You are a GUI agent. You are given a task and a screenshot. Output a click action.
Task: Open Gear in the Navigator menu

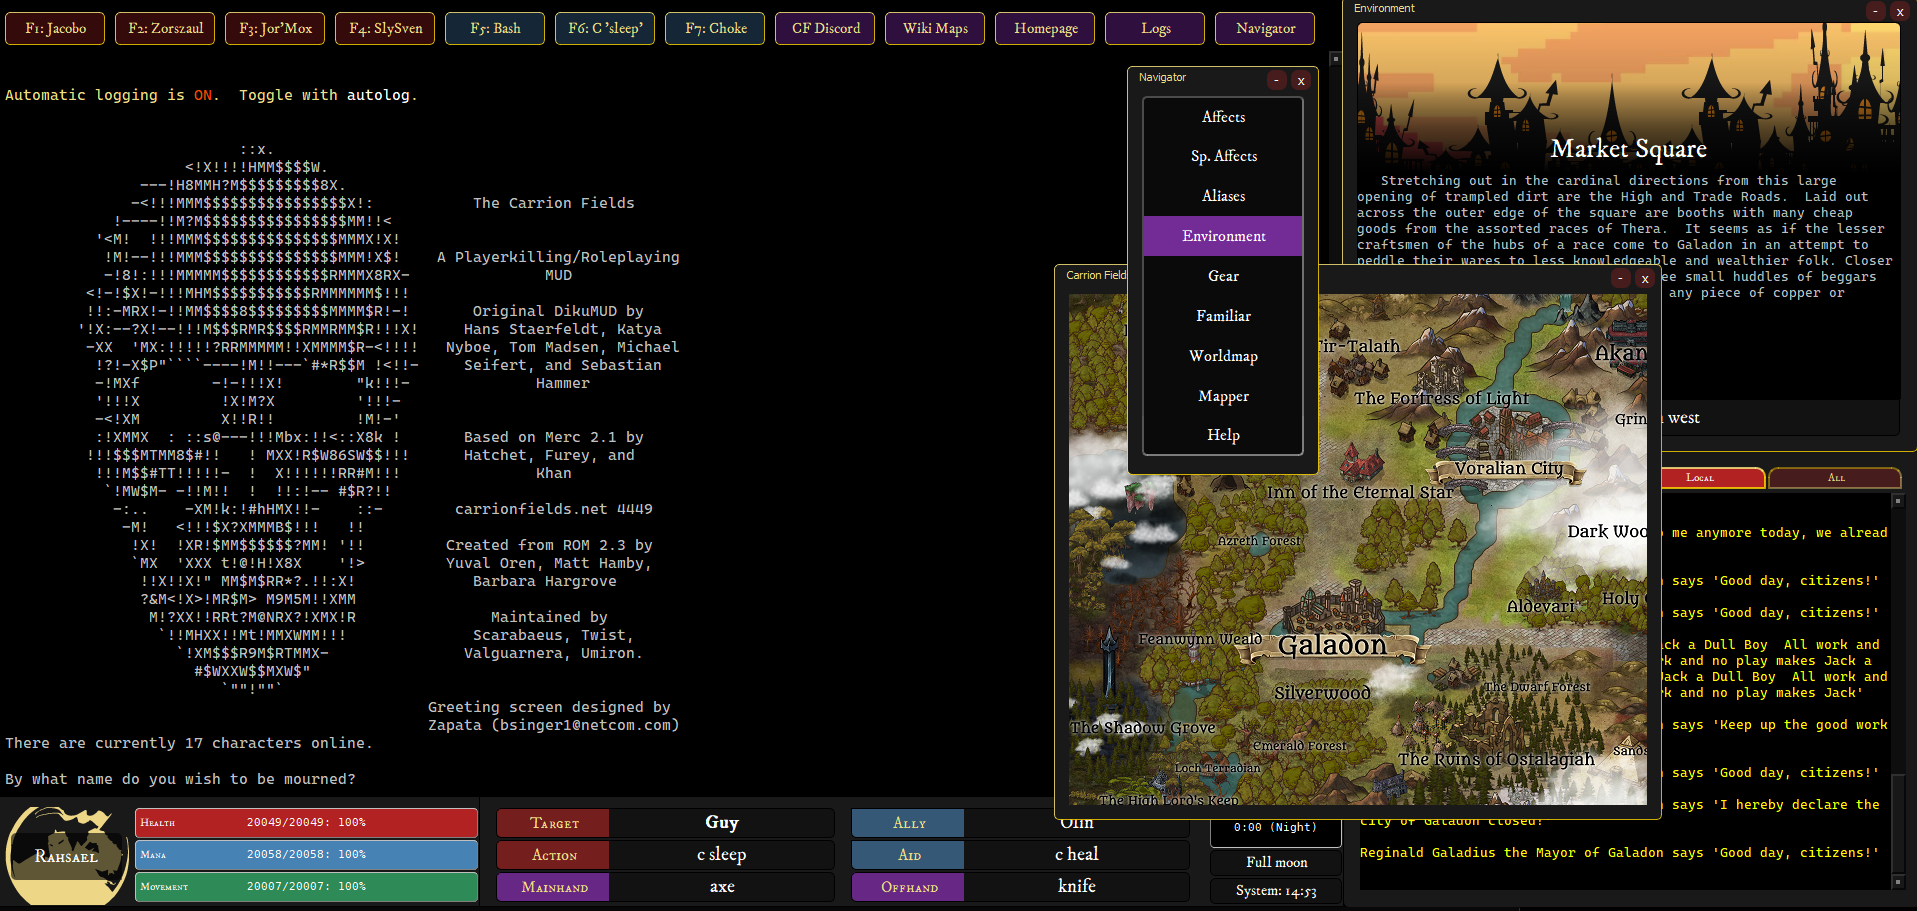[x=1223, y=276]
